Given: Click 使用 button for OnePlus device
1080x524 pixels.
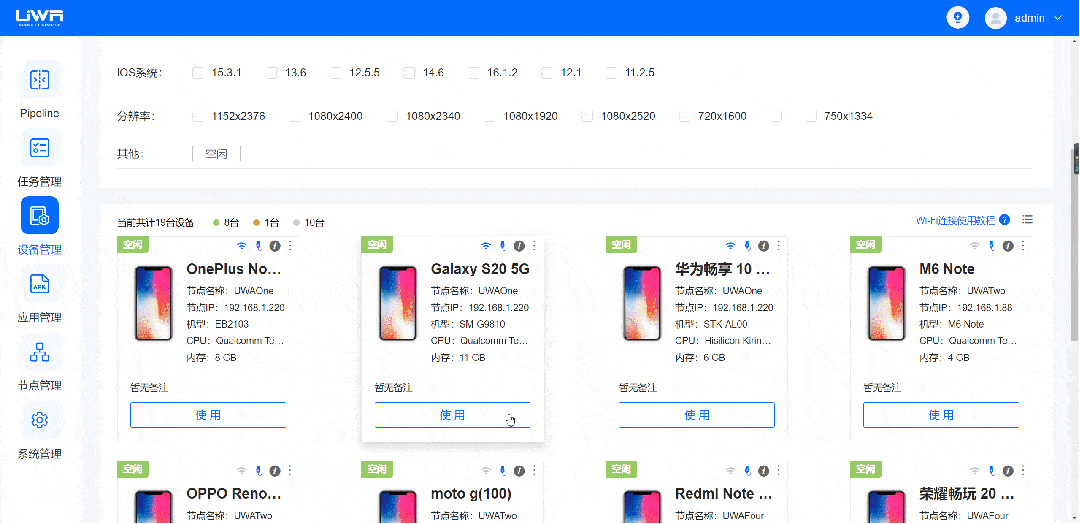Looking at the screenshot, I should tap(208, 415).
